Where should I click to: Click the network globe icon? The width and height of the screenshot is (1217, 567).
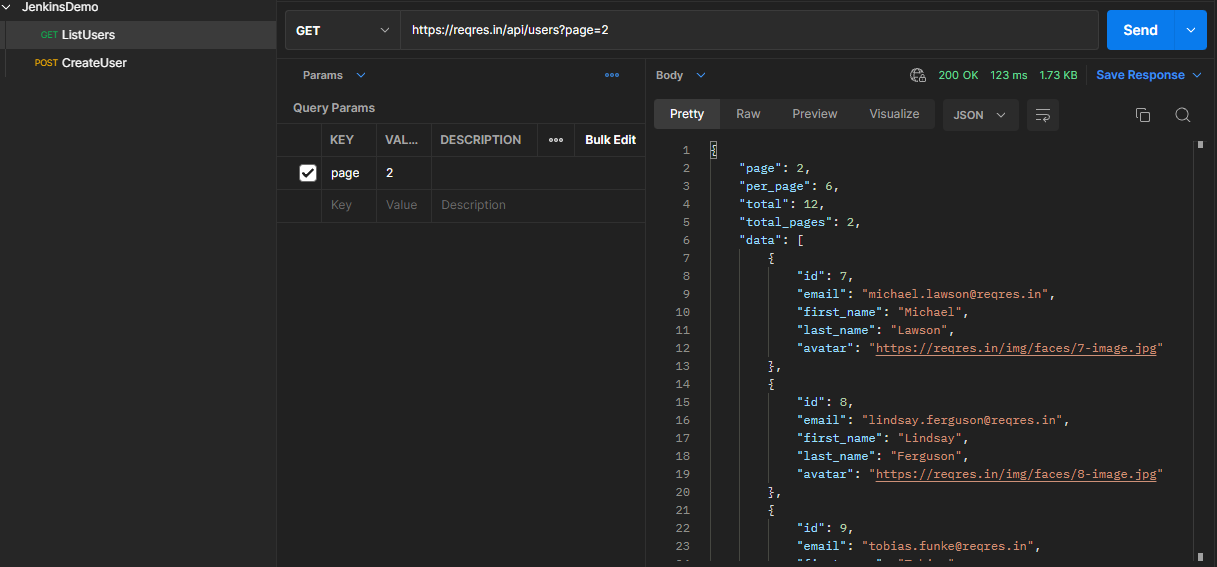[918, 75]
